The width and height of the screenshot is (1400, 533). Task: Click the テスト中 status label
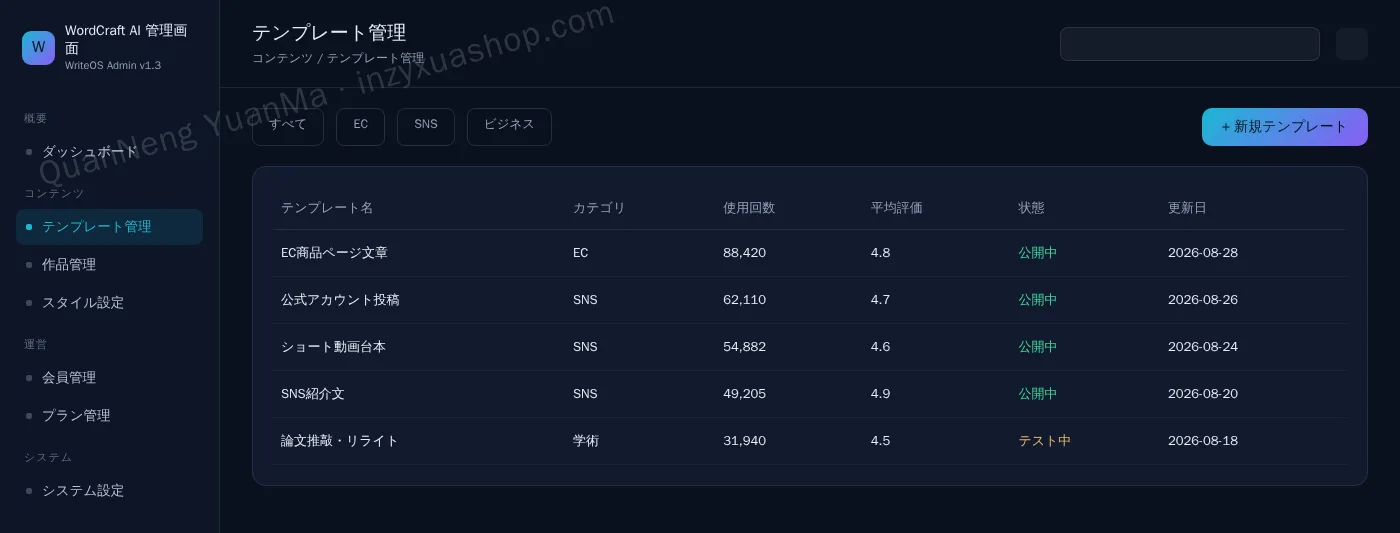[x=1045, y=441]
